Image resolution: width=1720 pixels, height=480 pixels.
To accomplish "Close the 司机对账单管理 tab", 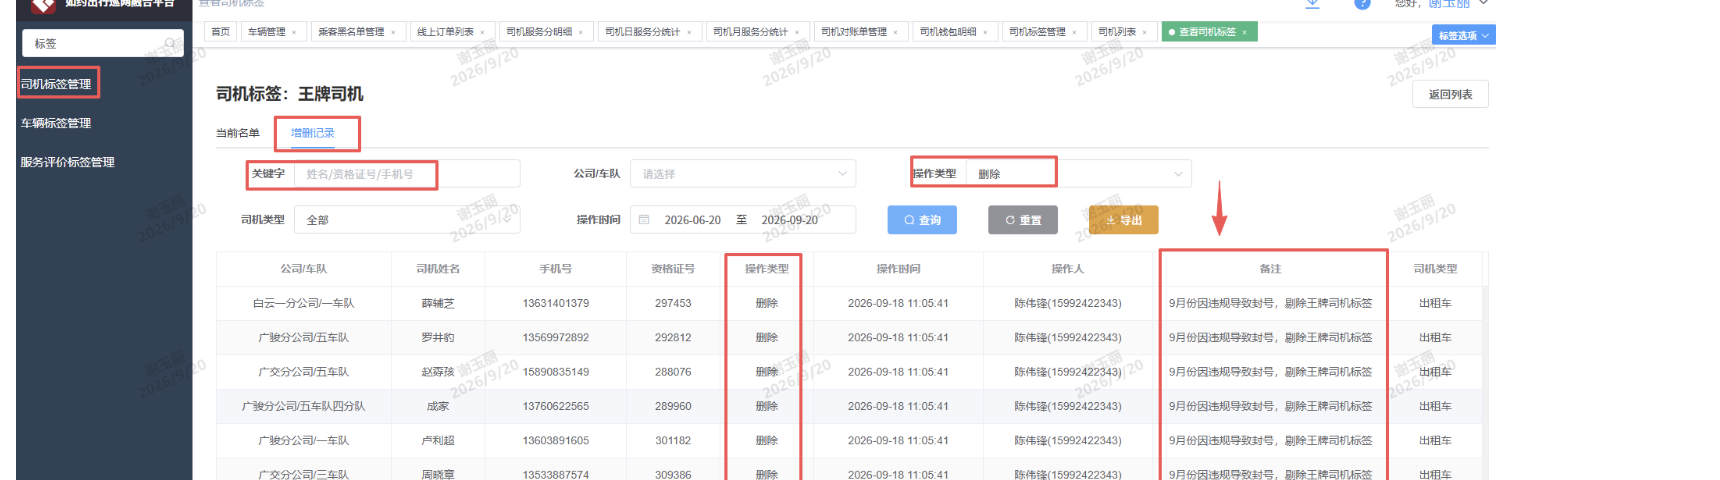I will pos(896,32).
